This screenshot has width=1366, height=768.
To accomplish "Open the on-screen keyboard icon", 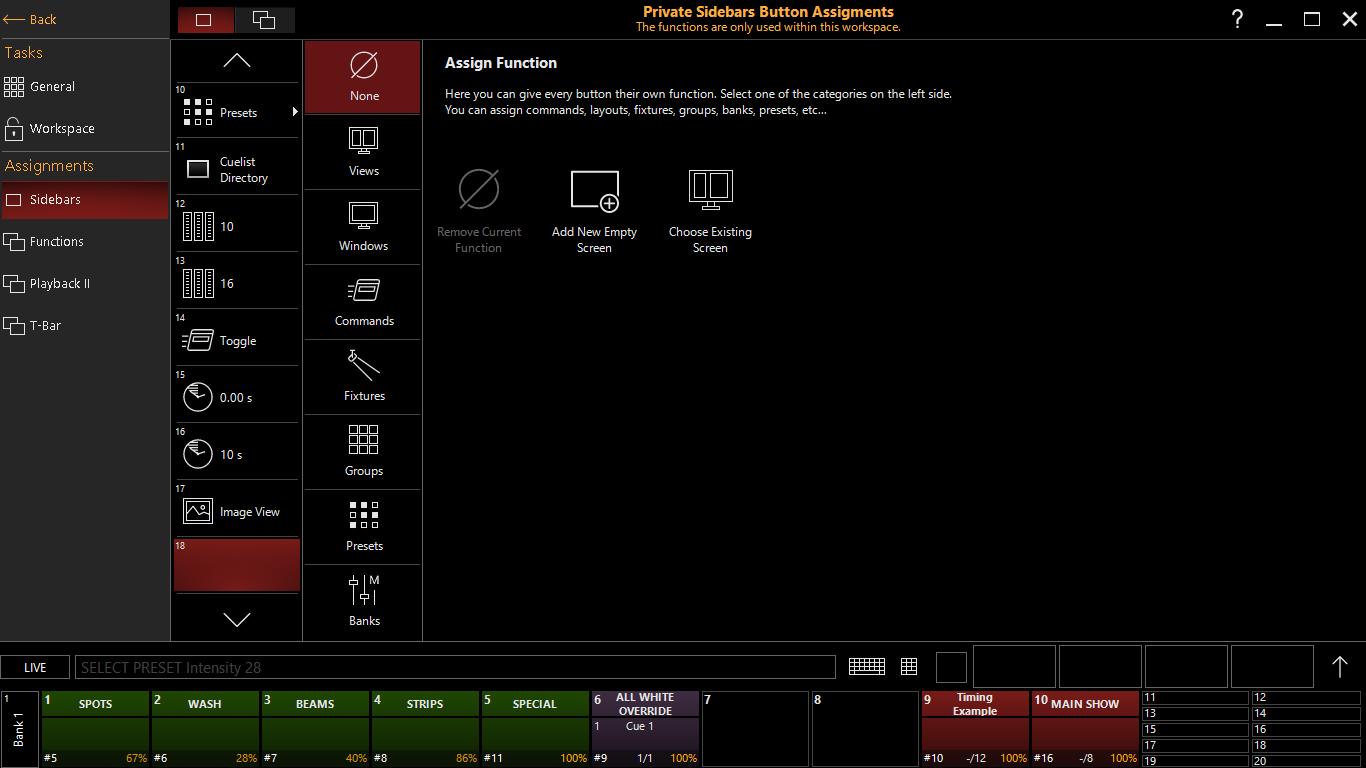I will [x=867, y=667].
